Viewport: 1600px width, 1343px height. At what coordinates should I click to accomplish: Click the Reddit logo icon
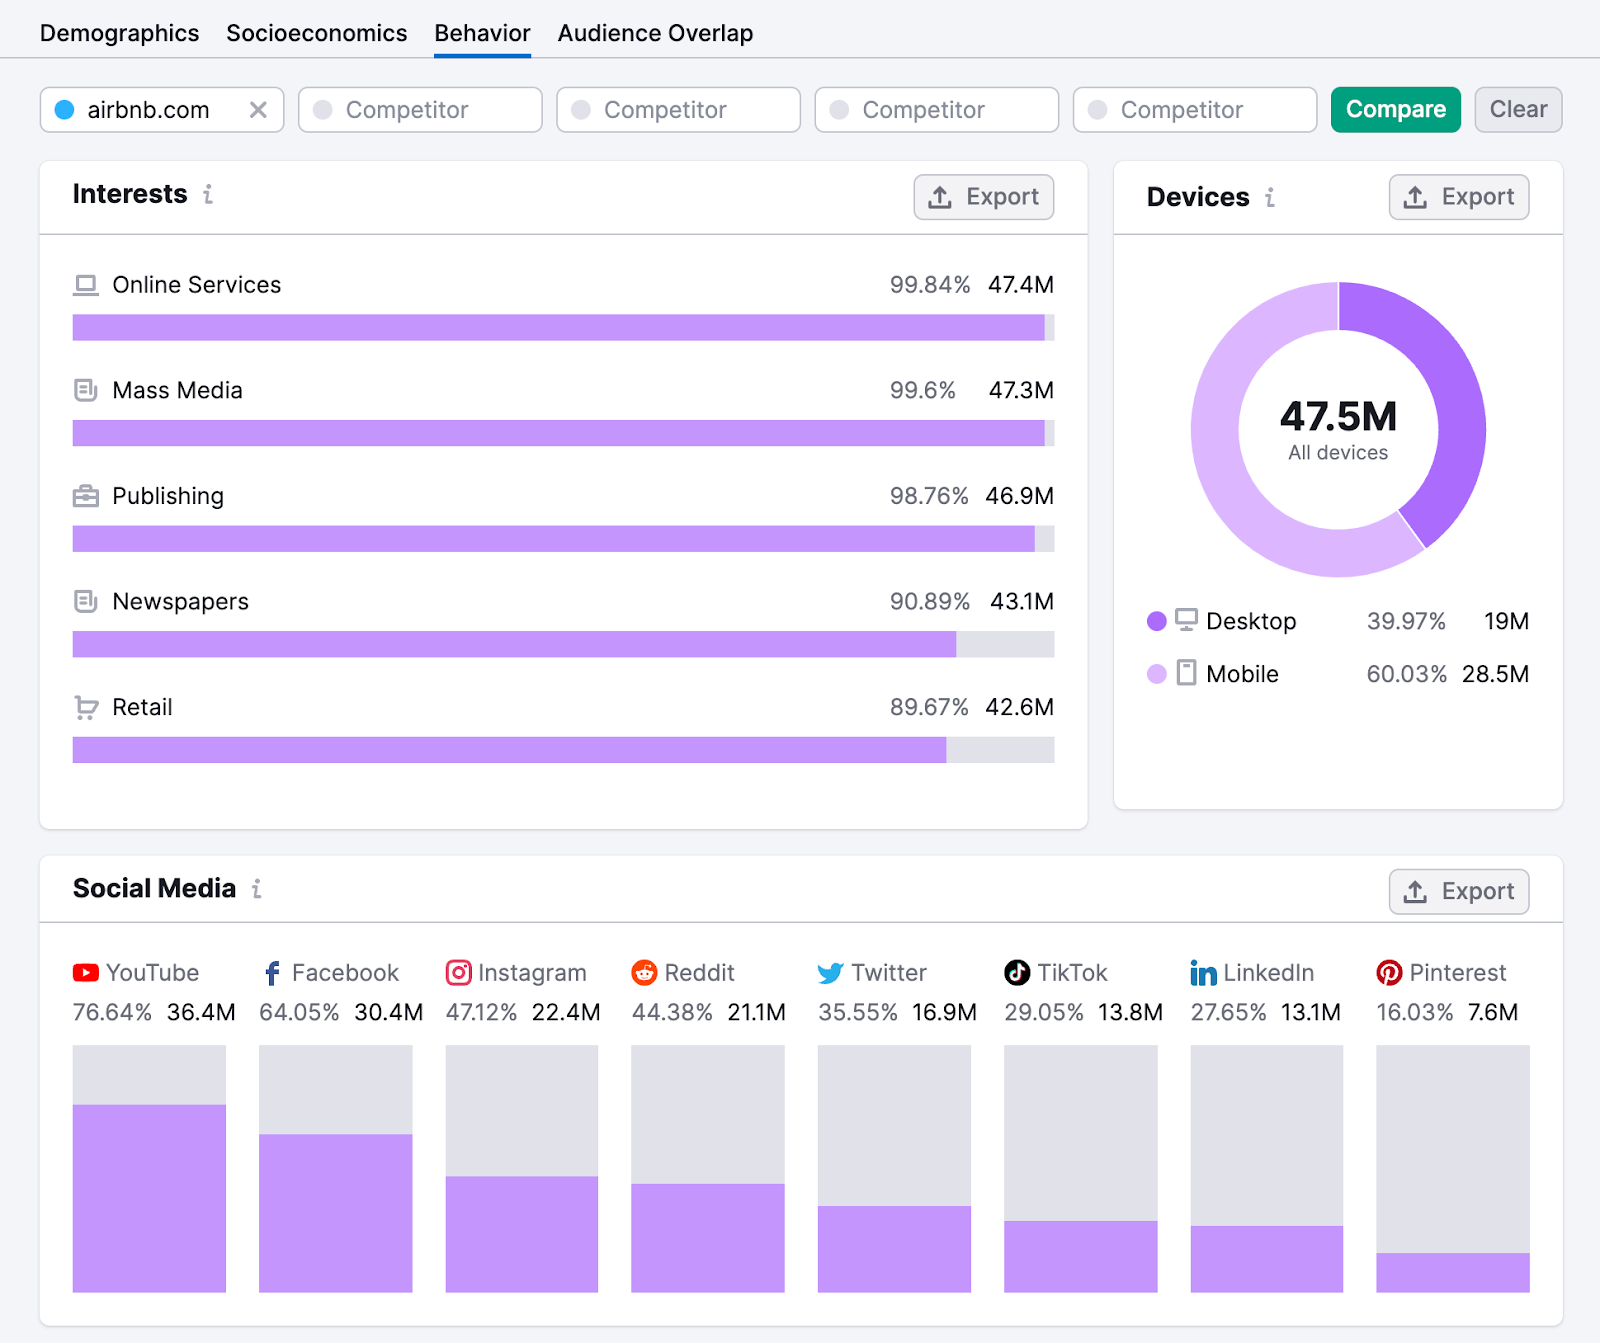pyautogui.click(x=644, y=972)
